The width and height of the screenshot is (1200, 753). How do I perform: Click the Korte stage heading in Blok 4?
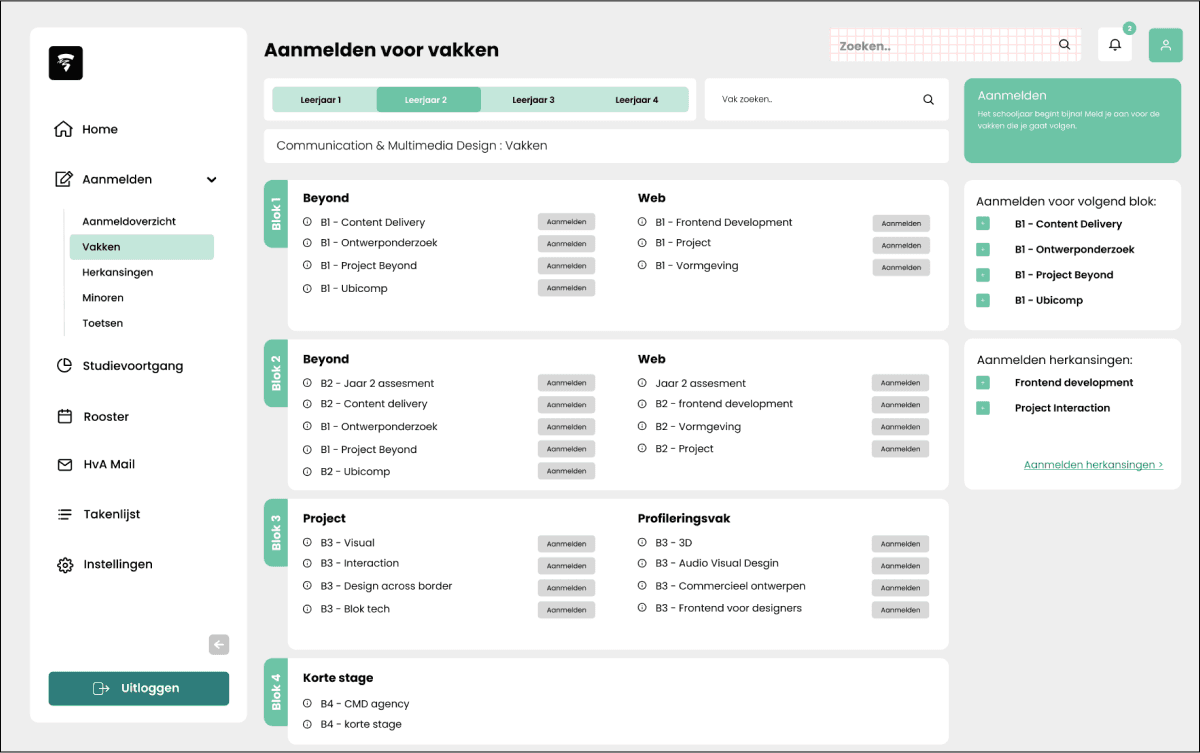point(338,678)
